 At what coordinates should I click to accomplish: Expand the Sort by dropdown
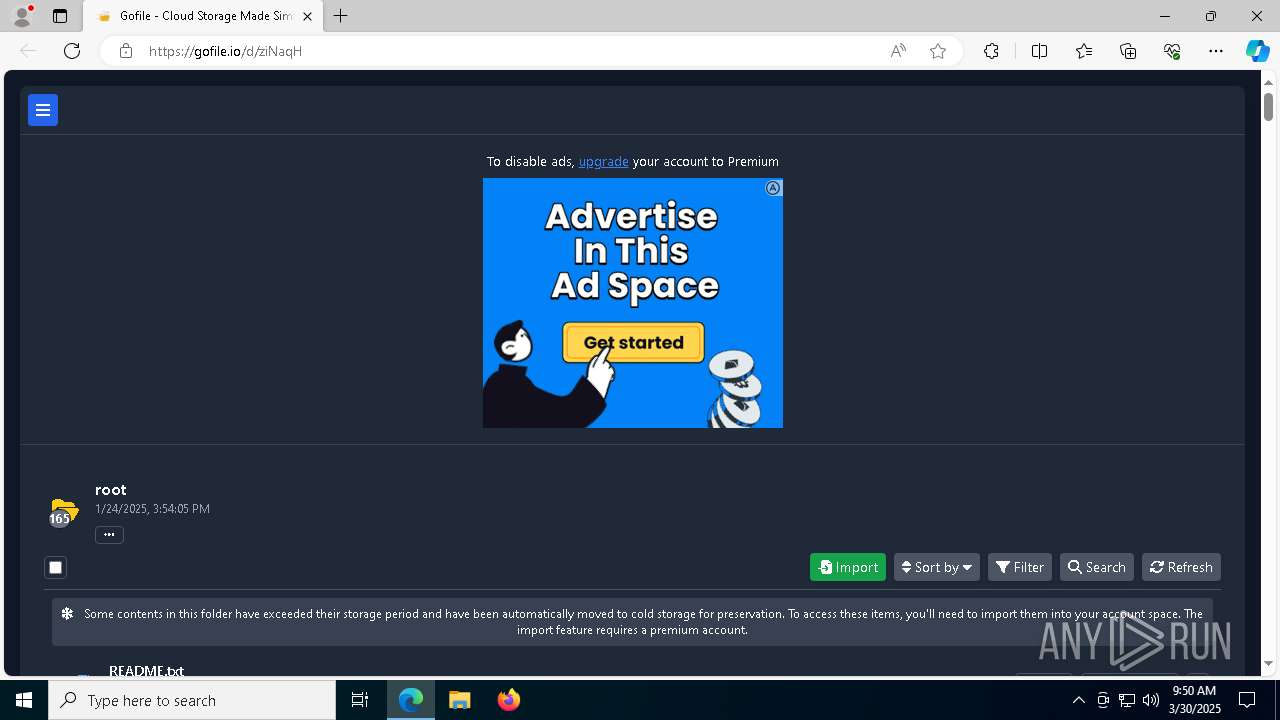(937, 567)
